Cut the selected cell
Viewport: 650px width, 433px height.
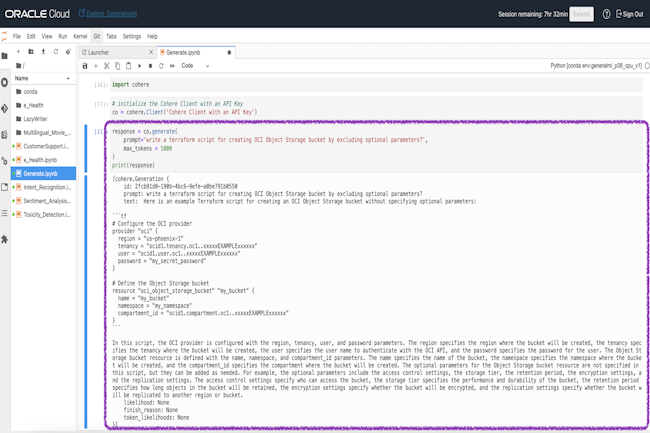point(107,66)
